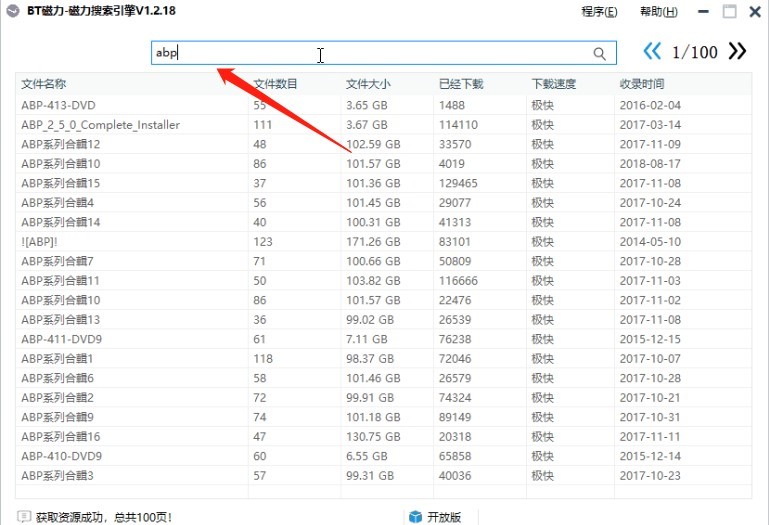Sort by 文件名称 column header
769x525 pixels.
click(x=44, y=84)
